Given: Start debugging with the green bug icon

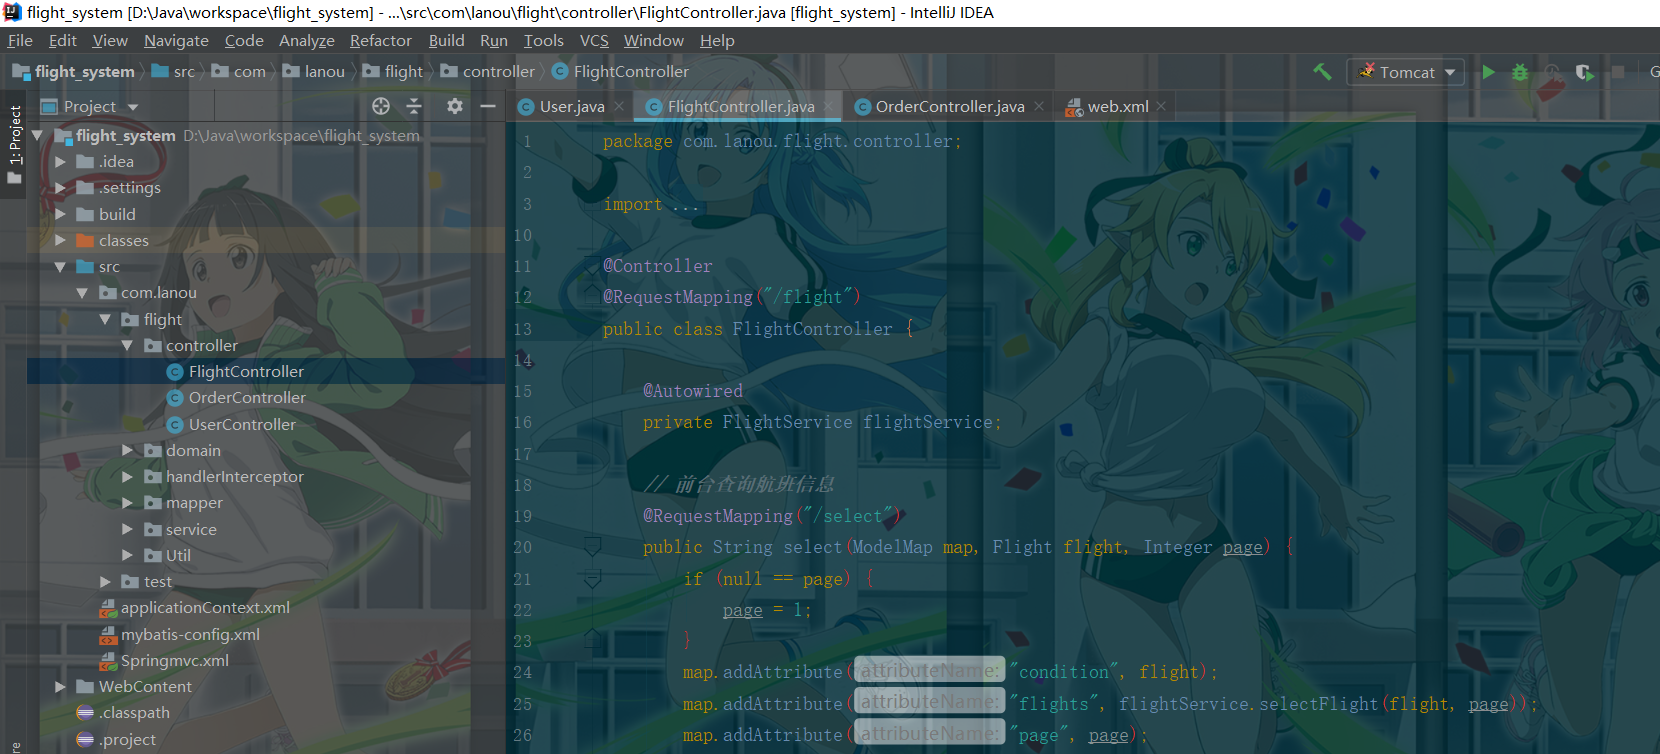Looking at the screenshot, I should point(1519,72).
